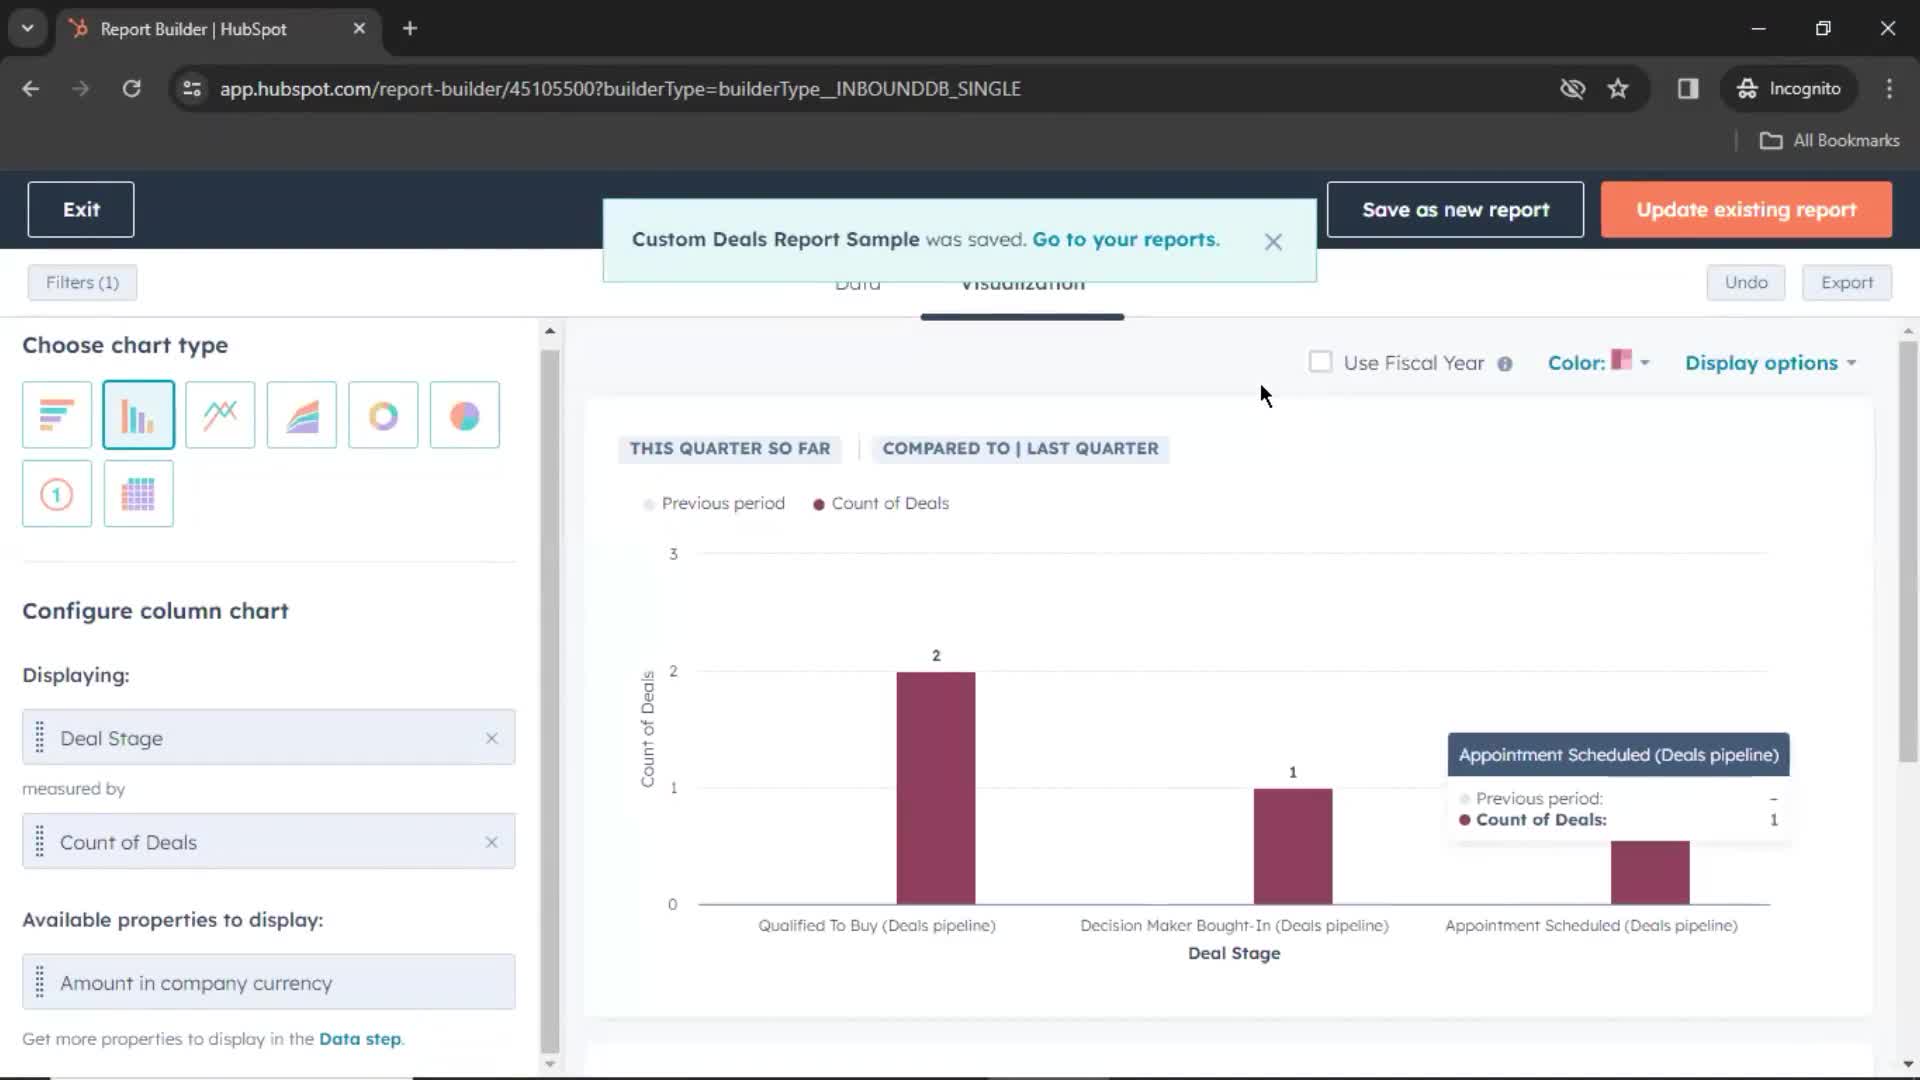Image resolution: width=1920 pixels, height=1080 pixels.
Task: Expand the Display options dropdown
Action: coord(1771,363)
